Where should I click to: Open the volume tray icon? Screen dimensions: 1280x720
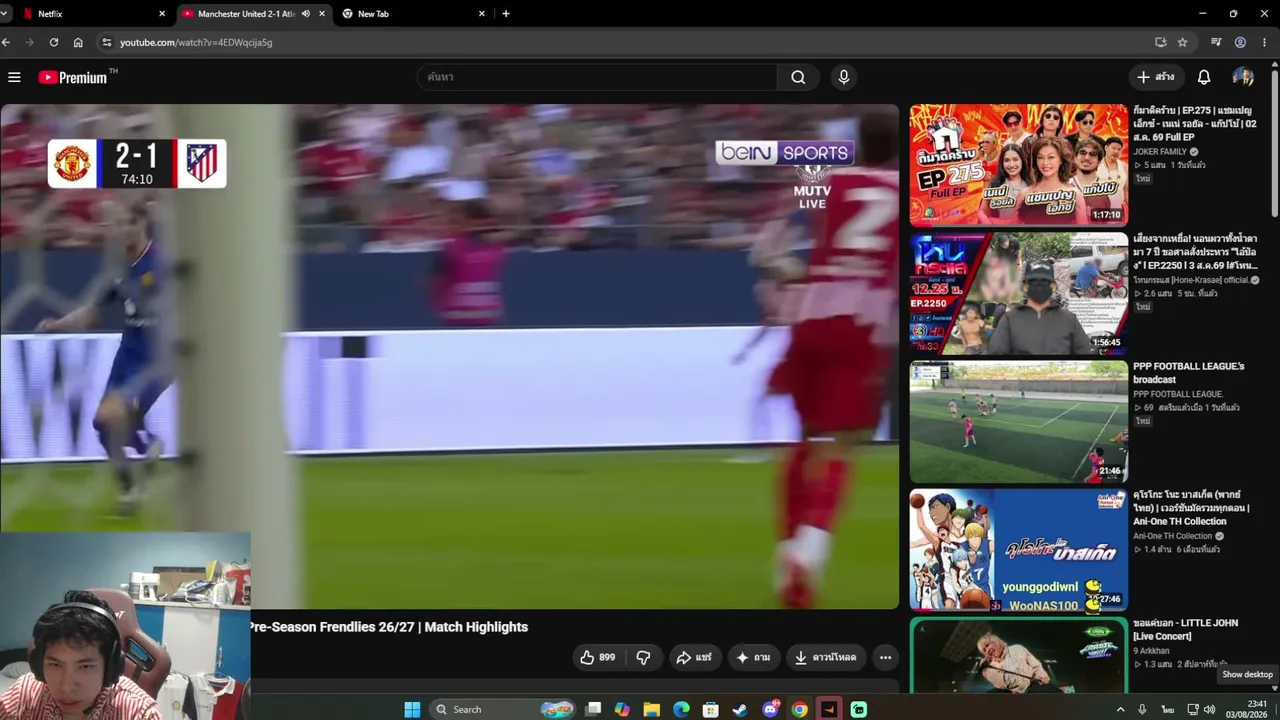click(x=1210, y=709)
